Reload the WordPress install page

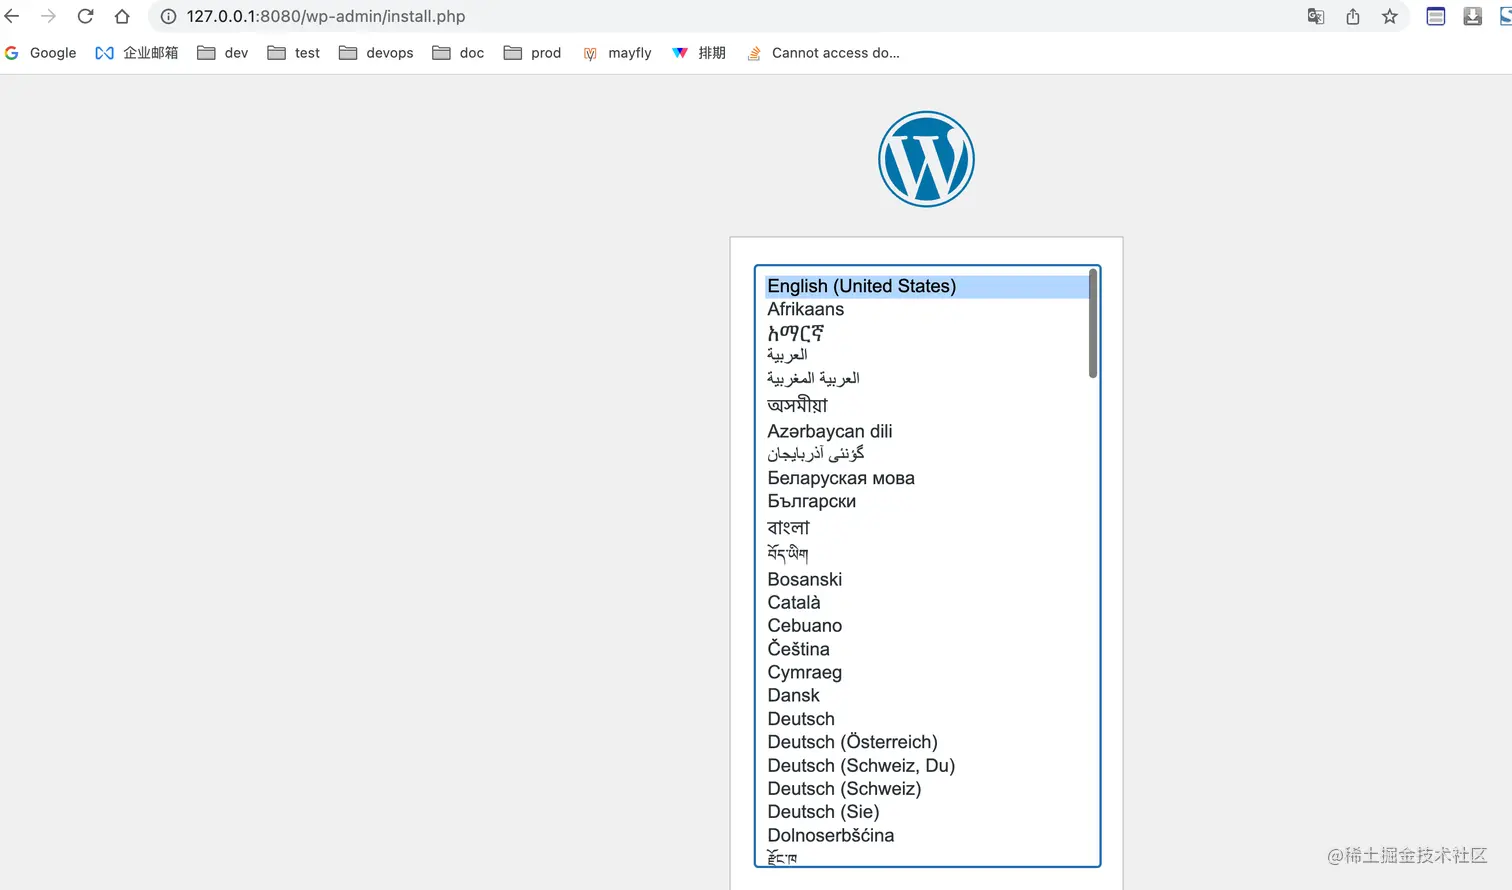(x=85, y=16)
